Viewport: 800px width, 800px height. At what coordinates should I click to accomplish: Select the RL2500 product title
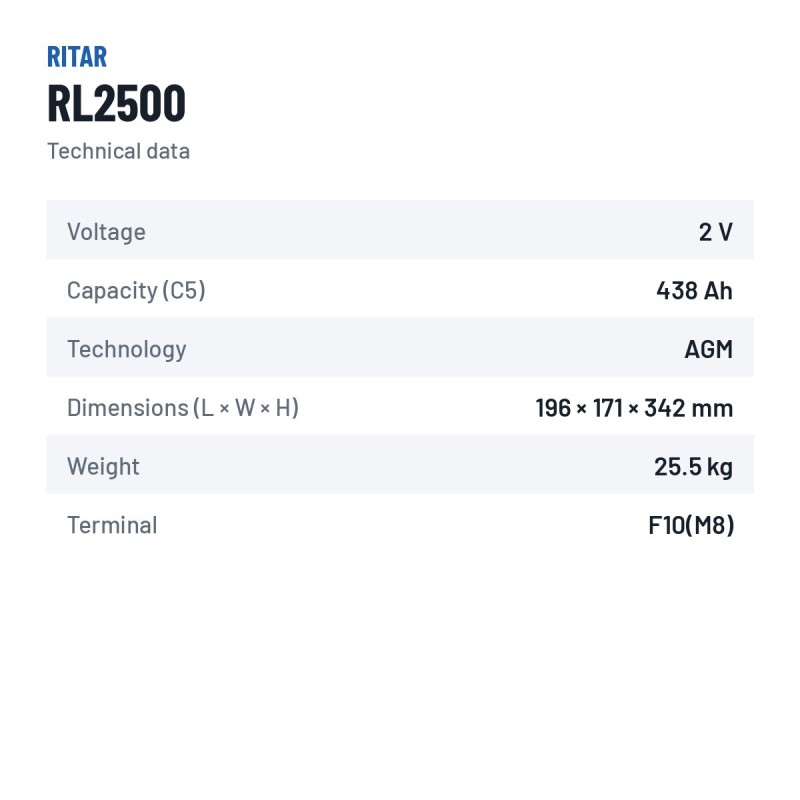[116, 104]
